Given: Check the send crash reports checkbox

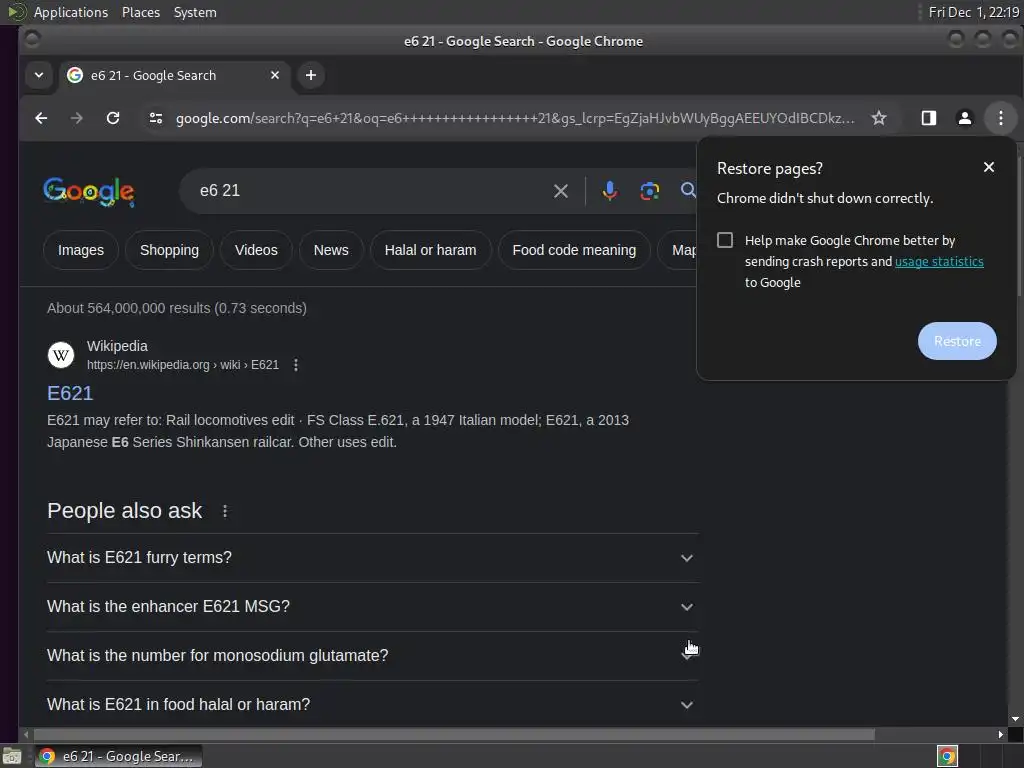Looking at the screenshot, I should pos(725,240).
